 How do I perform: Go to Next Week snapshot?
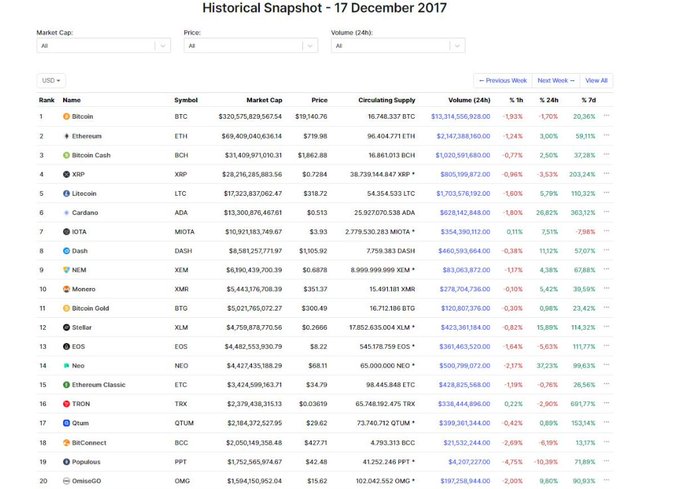(x=556, y=81)
